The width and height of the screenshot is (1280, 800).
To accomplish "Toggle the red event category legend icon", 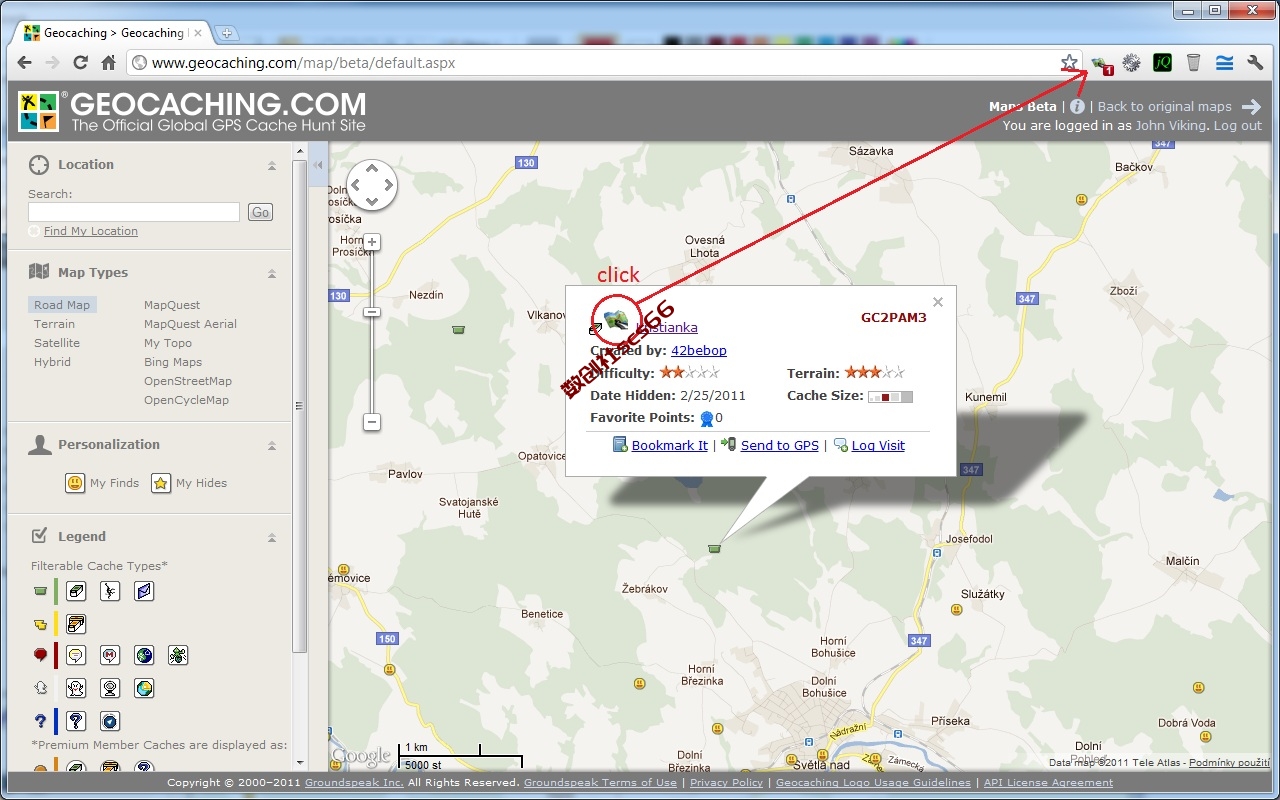I will coord(41,656).
